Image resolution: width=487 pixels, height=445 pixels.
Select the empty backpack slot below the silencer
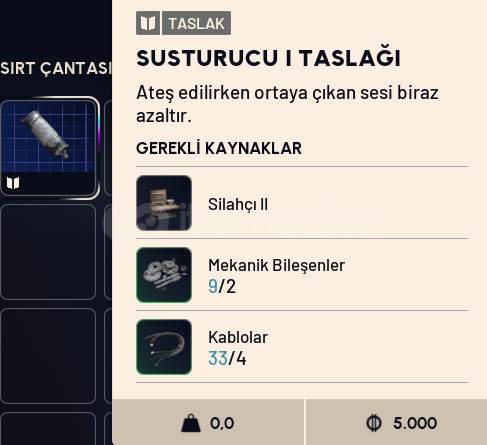[x=48, y=252]
